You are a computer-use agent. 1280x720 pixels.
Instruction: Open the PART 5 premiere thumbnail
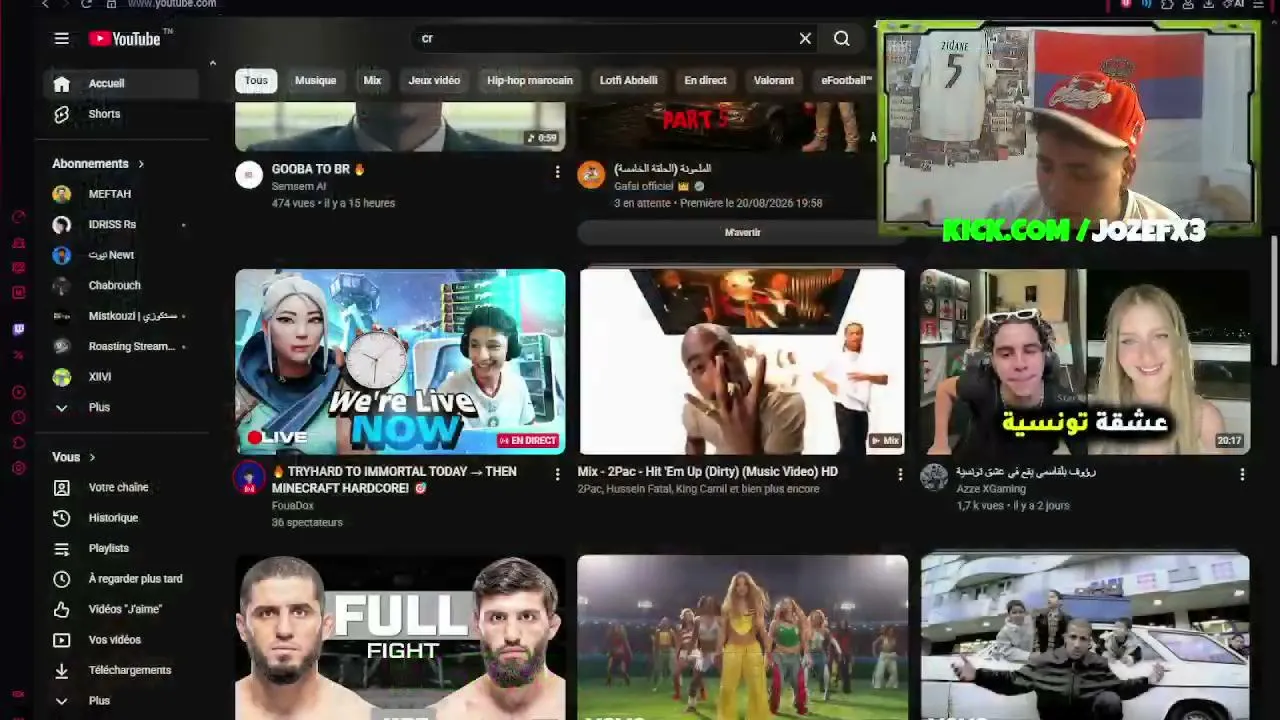coord(725,126)
